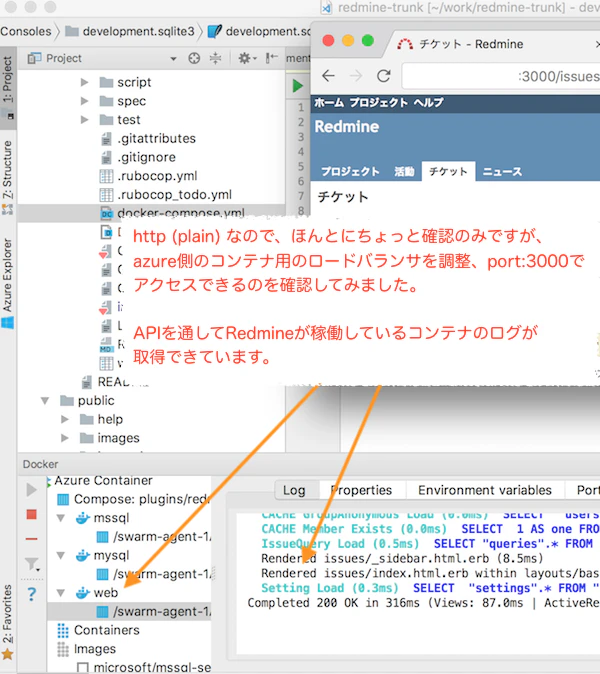Open the Project view dropdown arrow
The height and width of the screenshot is (674, 600).
point(173,59)
